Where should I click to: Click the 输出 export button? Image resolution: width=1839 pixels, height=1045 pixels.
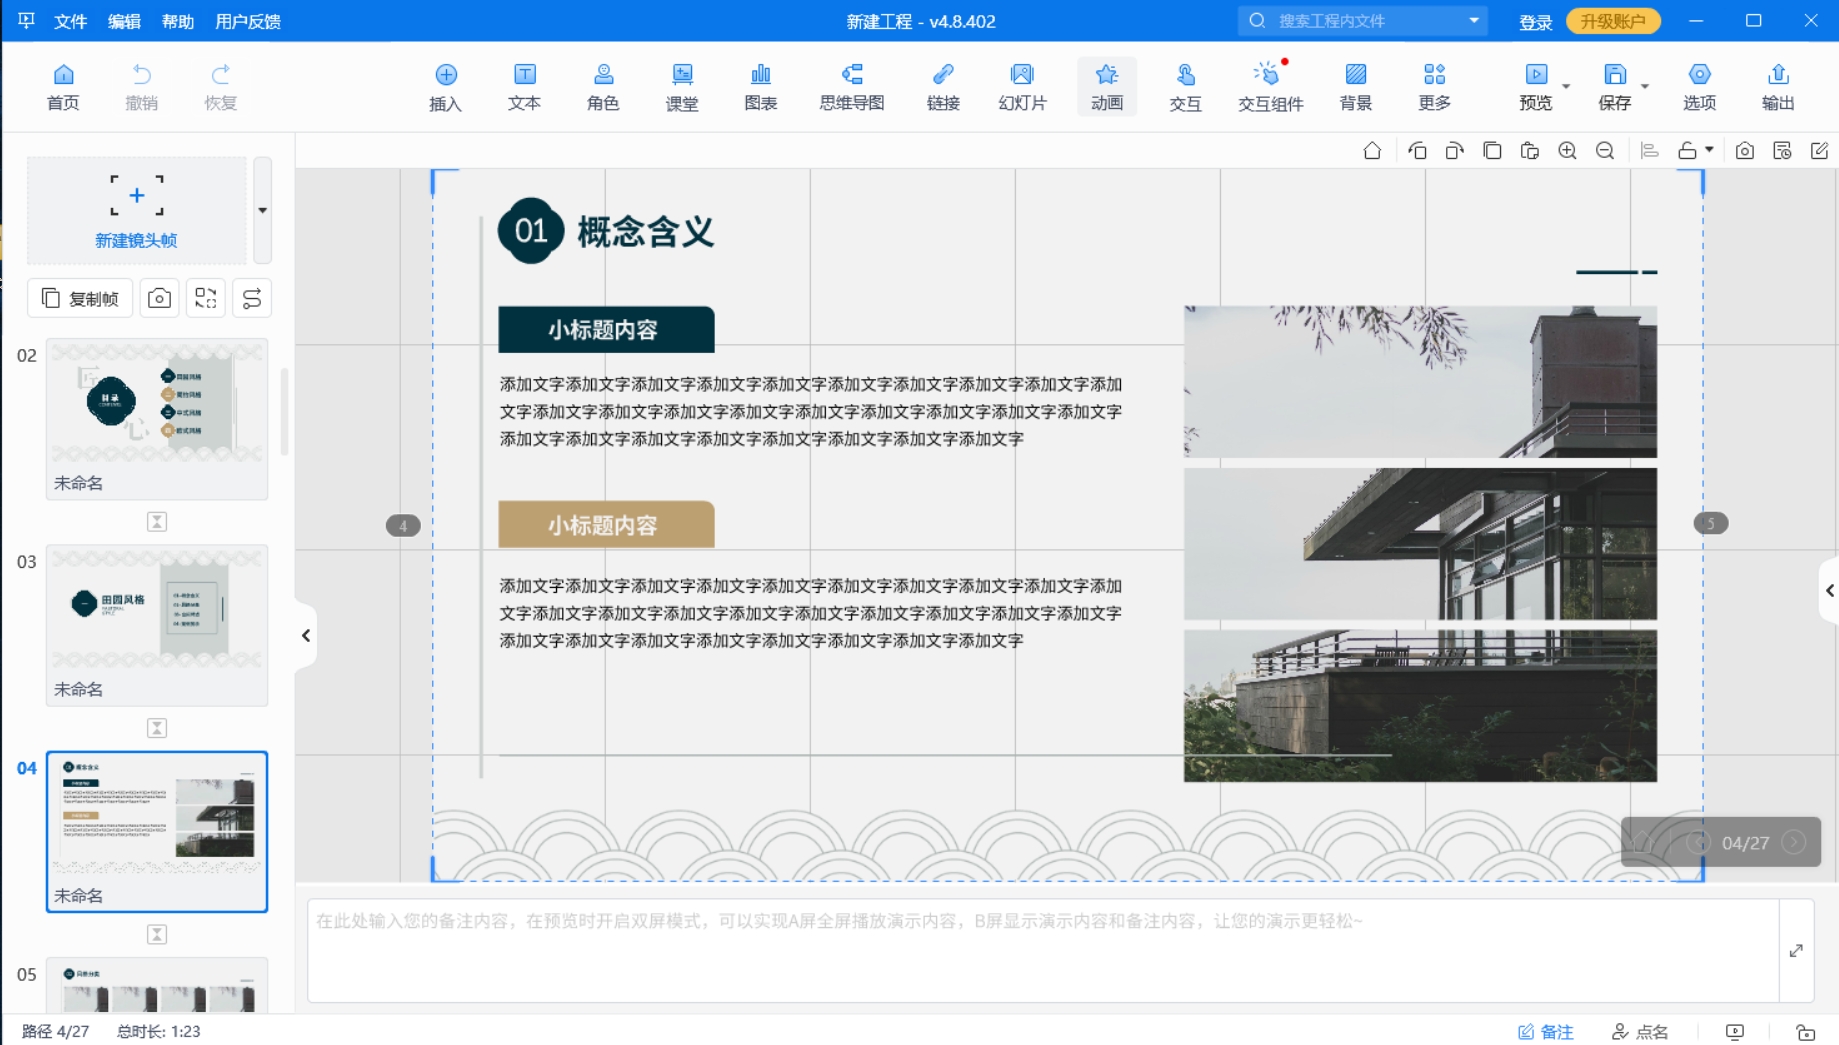1777,87
